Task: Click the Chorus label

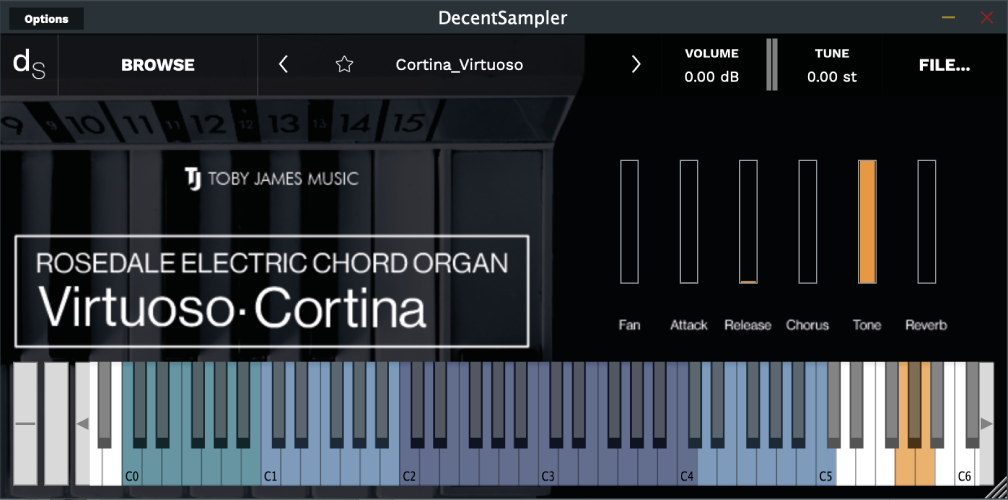Action: (807, 325)
